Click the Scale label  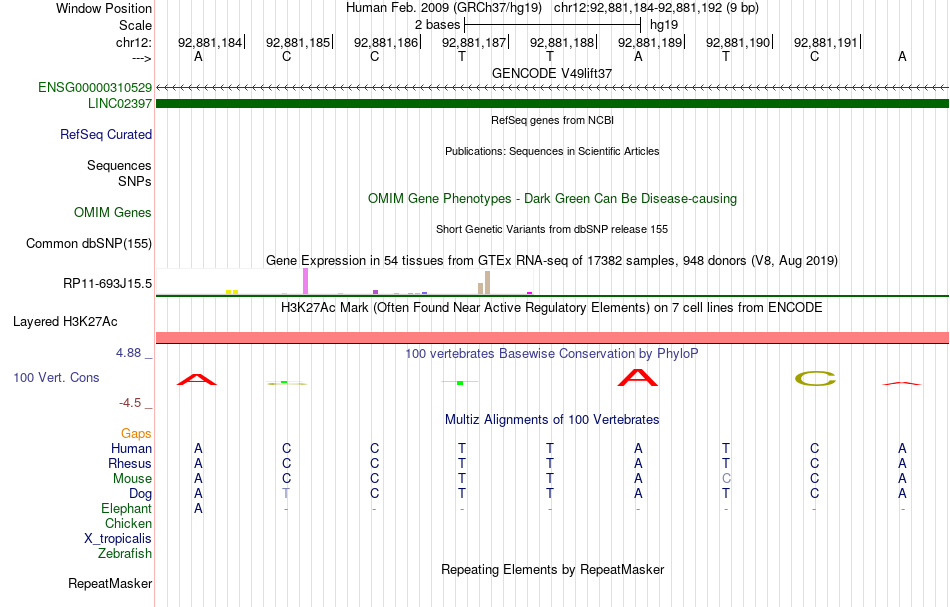click(x=135, y=25)
